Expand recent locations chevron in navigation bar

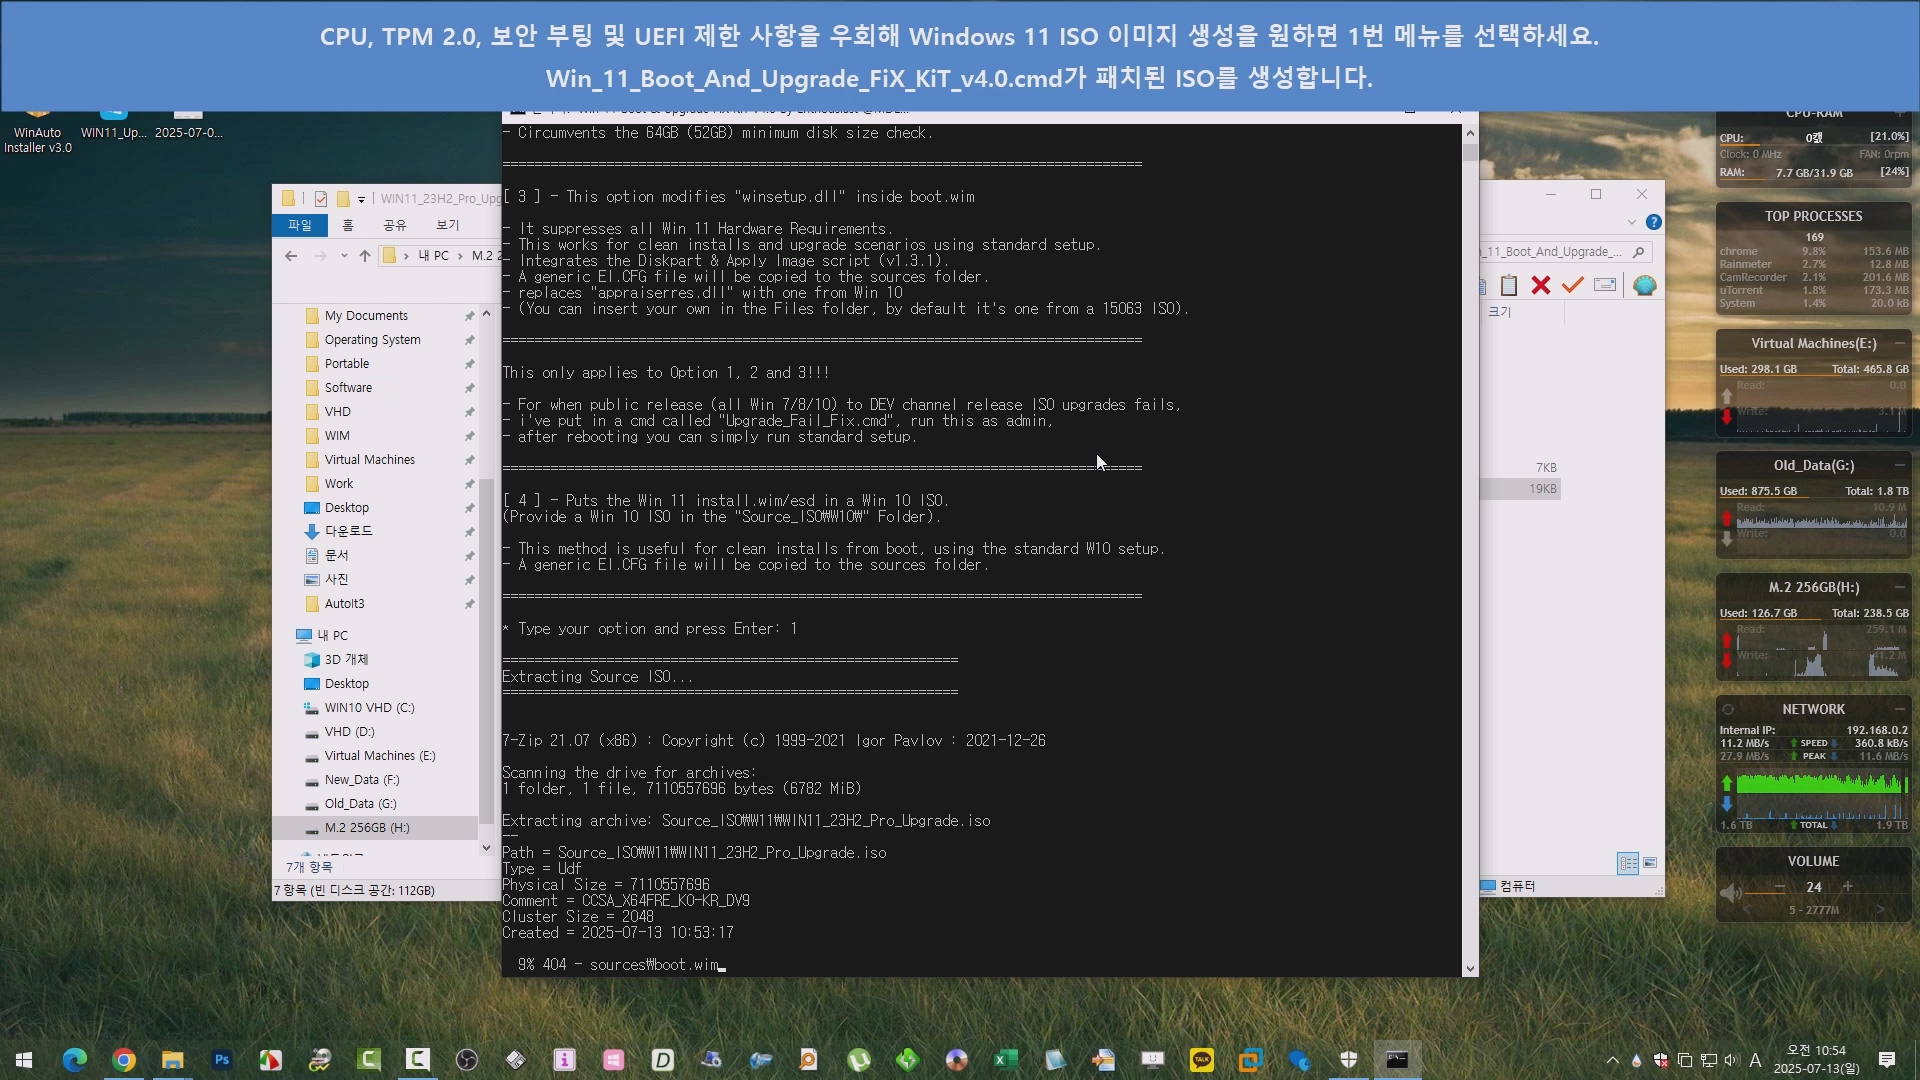pyautogui.click(x=344, y=256)
